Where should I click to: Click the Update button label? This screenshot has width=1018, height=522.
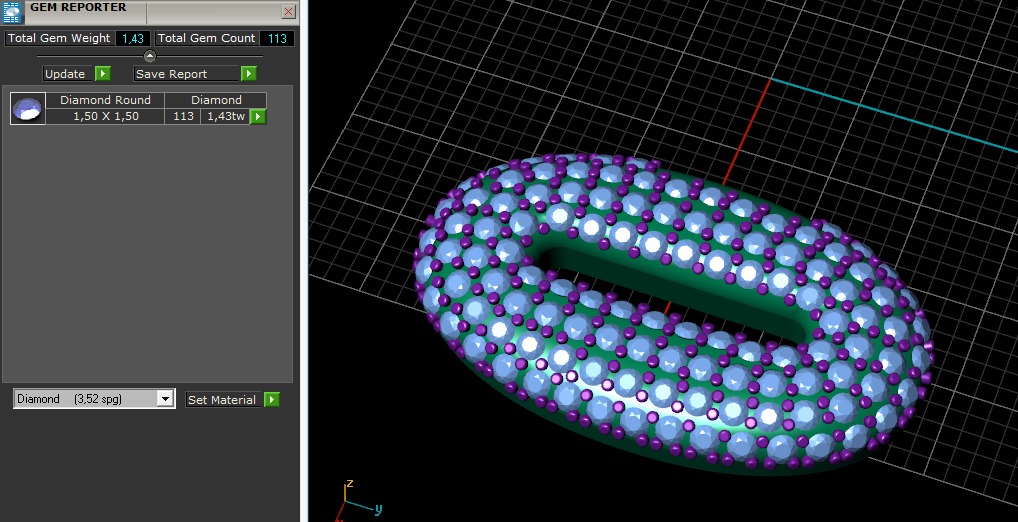pos(66,74)
